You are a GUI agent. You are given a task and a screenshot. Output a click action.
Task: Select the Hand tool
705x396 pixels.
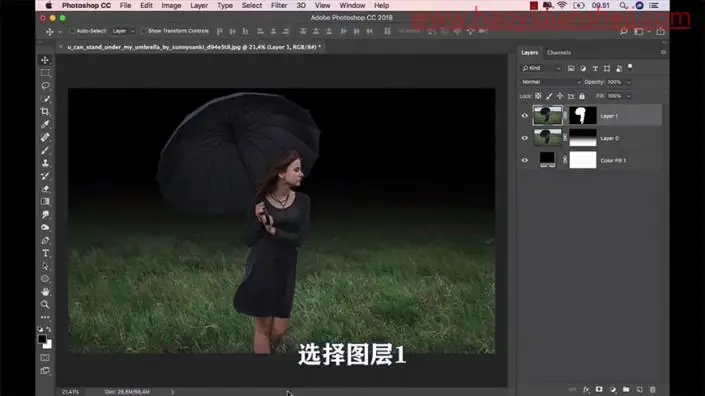pyautogui.click(x=45, y=292)
